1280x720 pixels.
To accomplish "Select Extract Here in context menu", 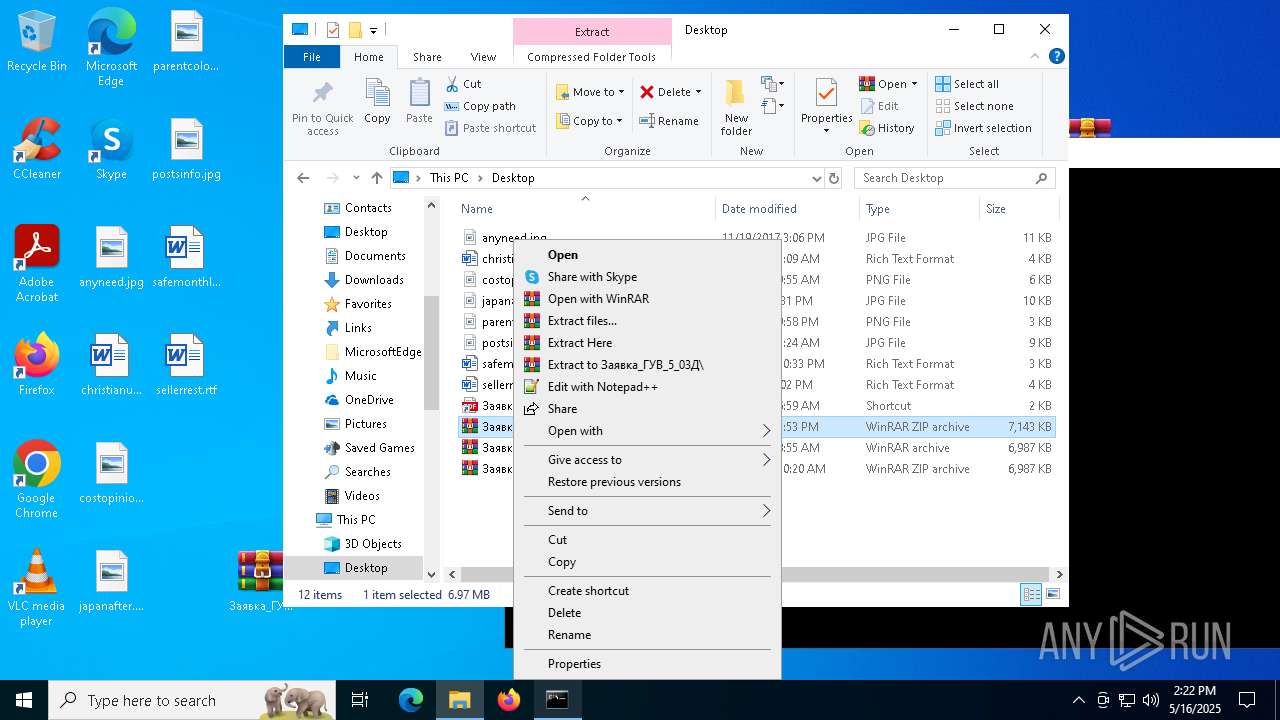I will coord(580,343).
